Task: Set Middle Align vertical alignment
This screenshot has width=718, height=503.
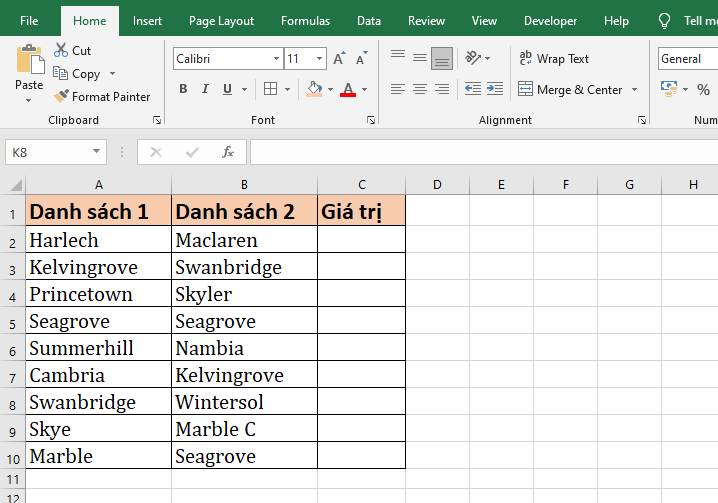Action: click(419, 58)
